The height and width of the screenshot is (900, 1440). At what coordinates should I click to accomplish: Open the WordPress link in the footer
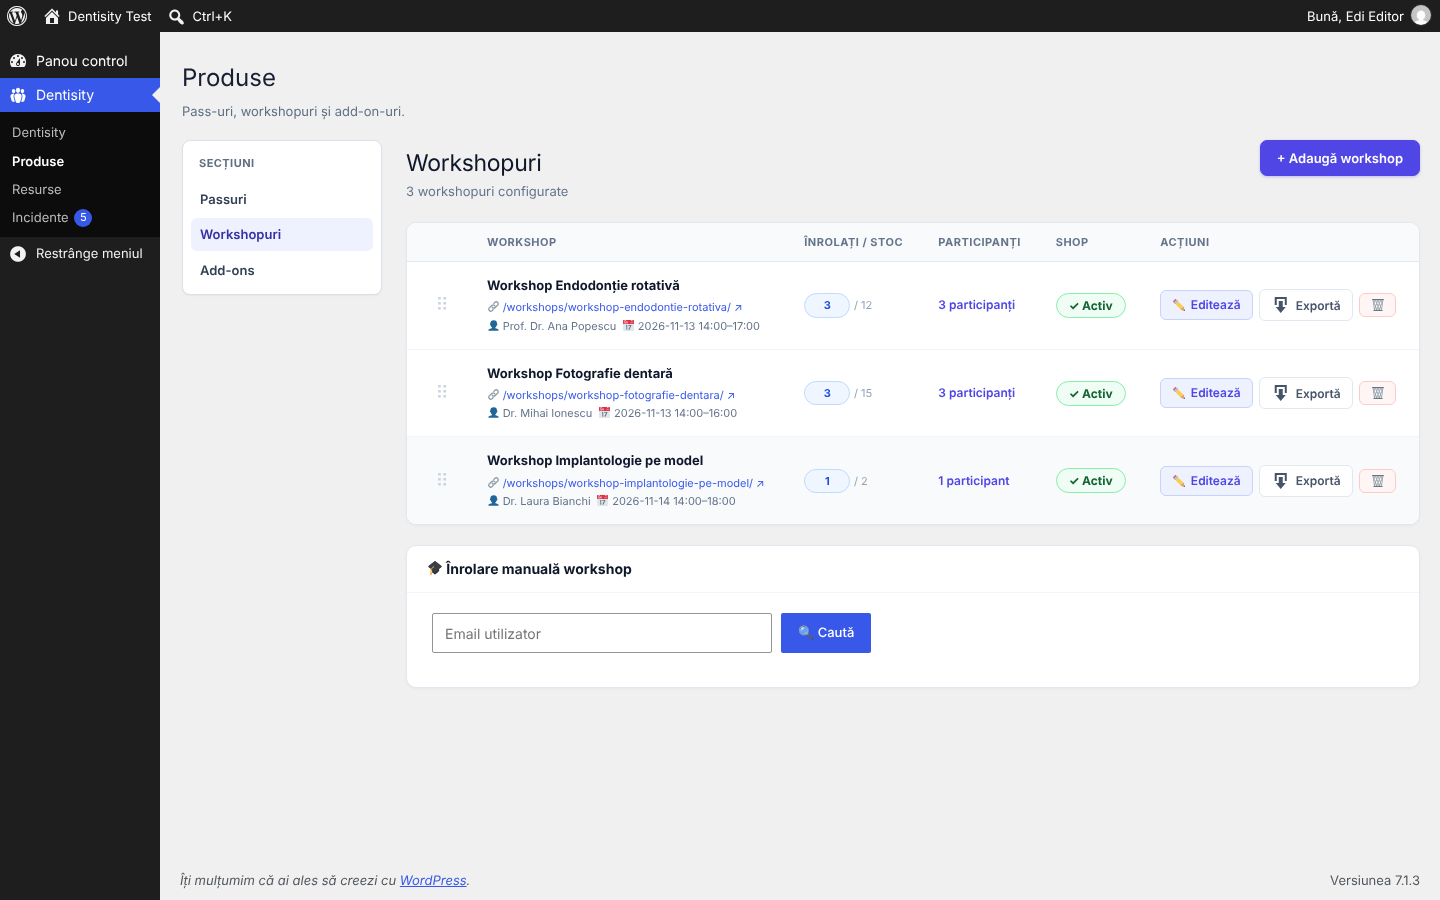[433, 881]
